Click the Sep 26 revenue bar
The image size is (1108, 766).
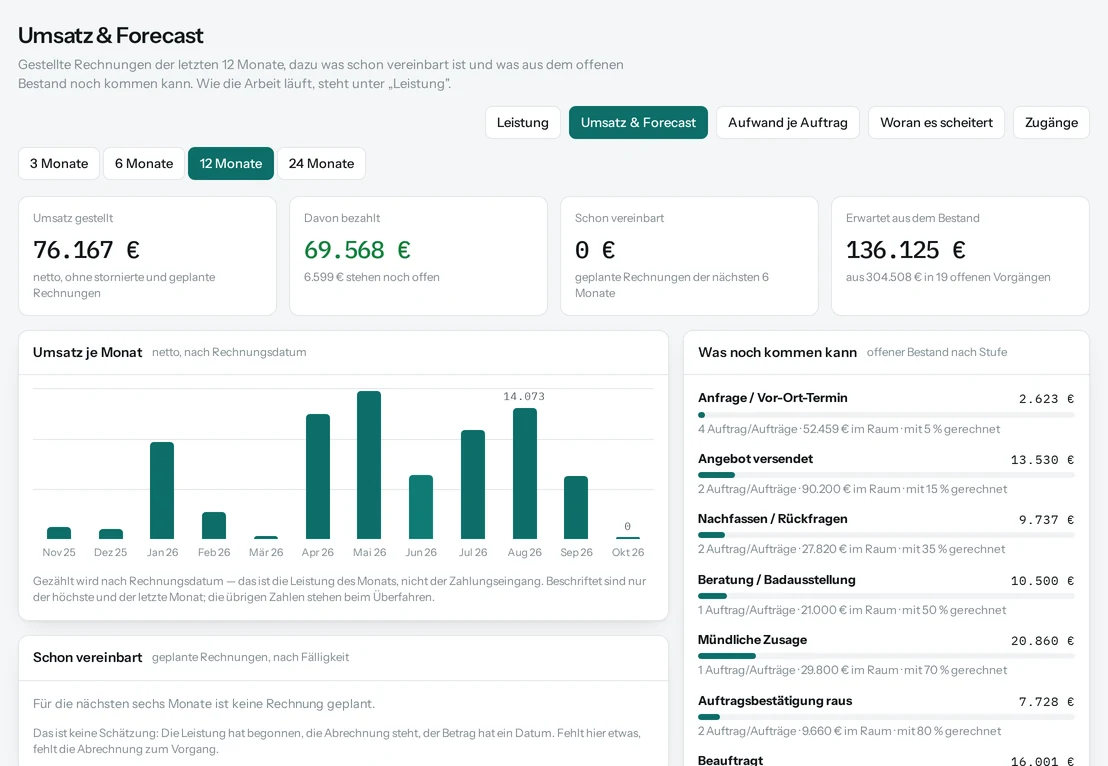(x=576, y=507)
